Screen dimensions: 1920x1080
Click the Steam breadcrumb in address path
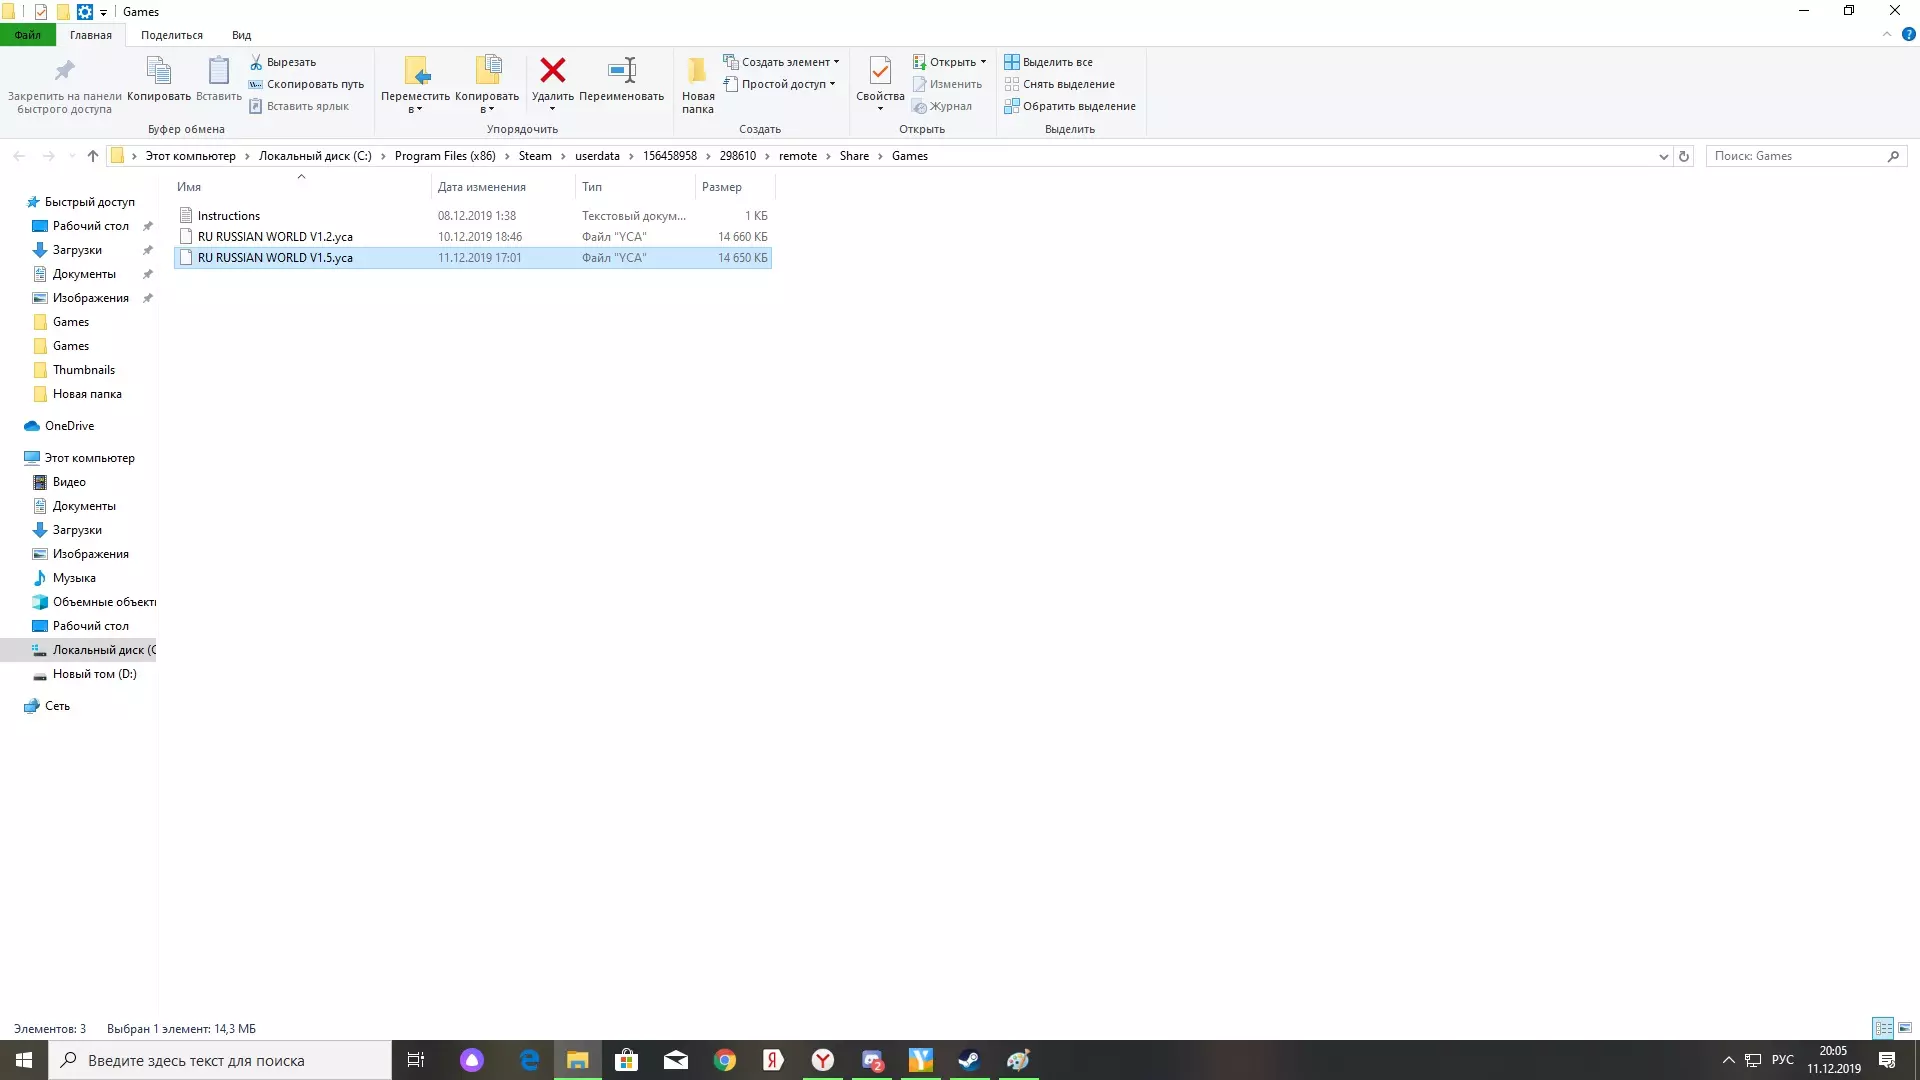(535, 156)
